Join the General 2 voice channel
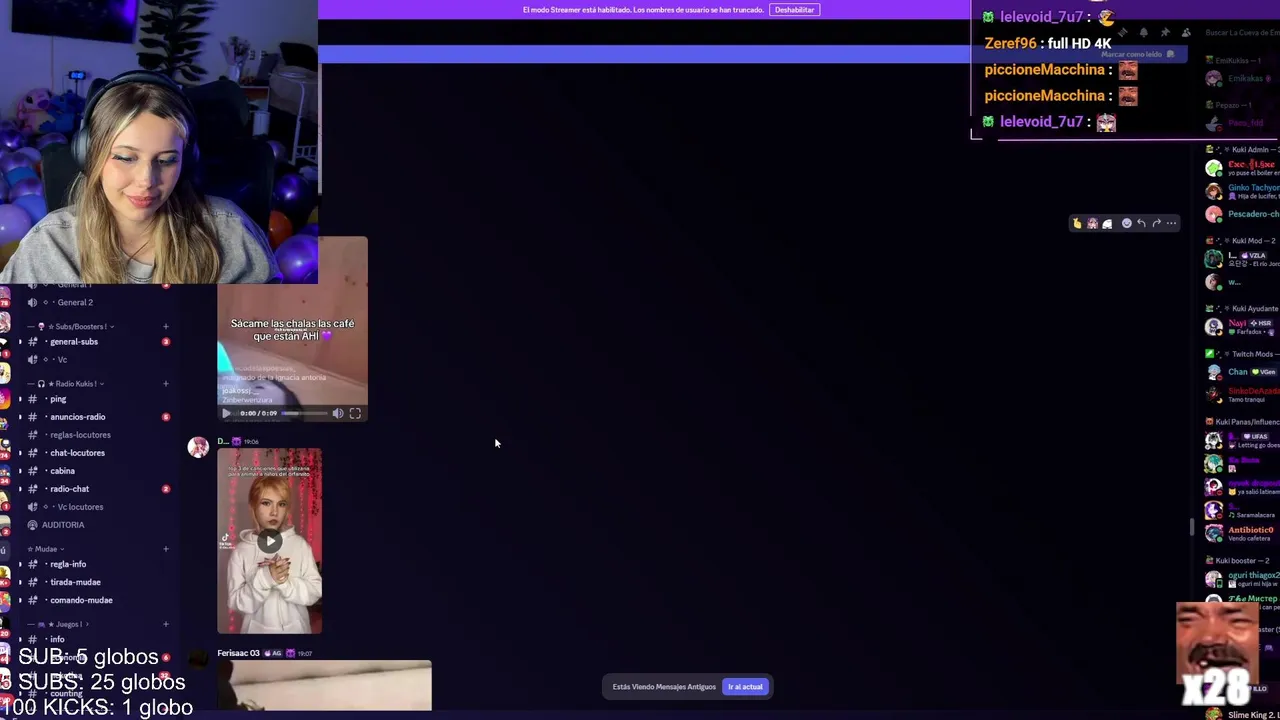1280x720 pixels. [x=75, y=302]
